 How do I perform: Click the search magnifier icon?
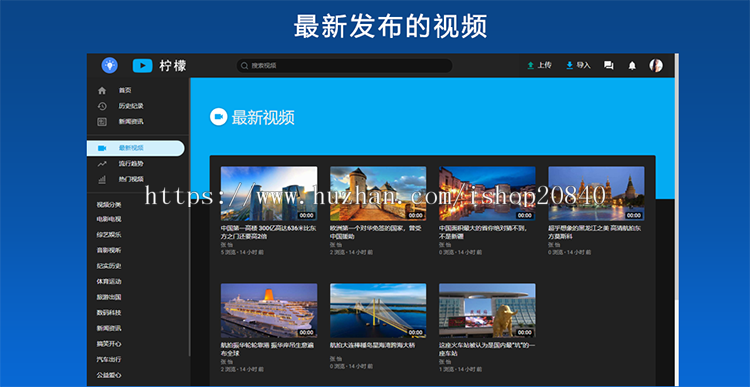coord(244,66)
